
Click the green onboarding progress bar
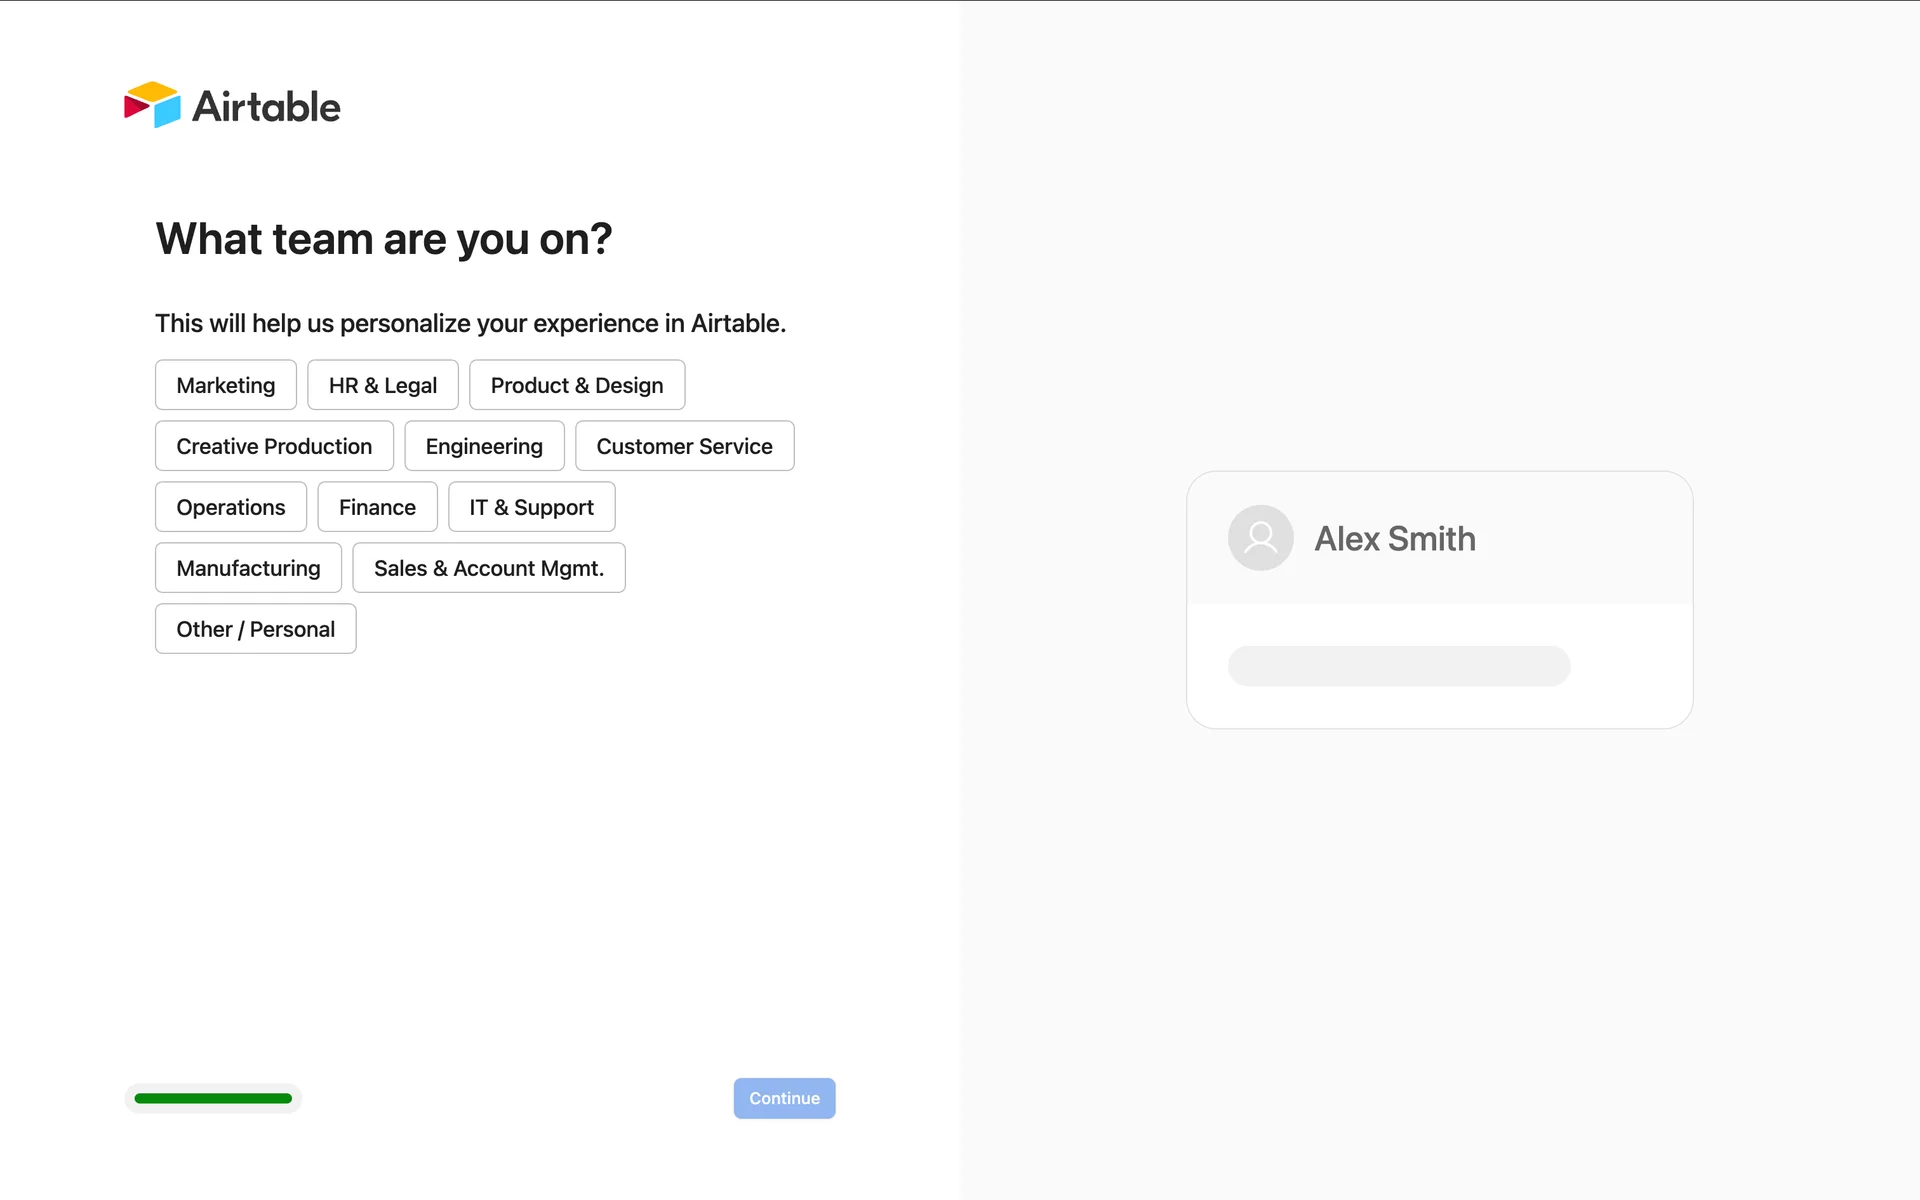(213, 1098)
